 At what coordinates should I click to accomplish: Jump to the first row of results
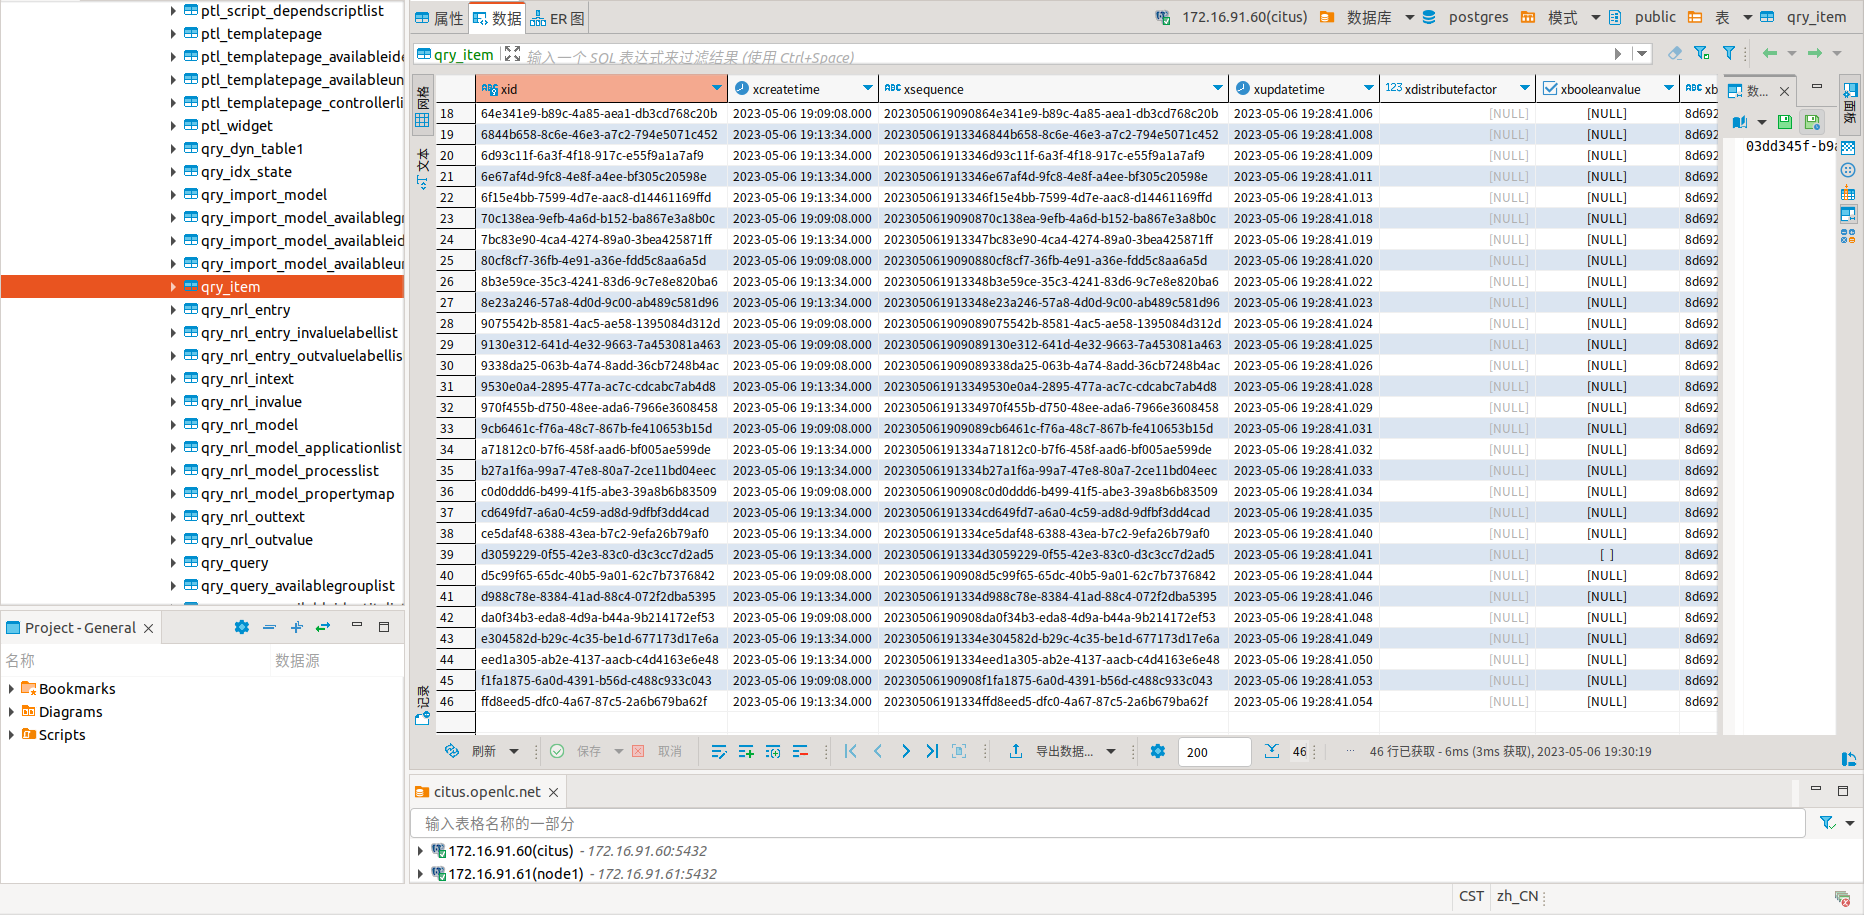[850, 752]
